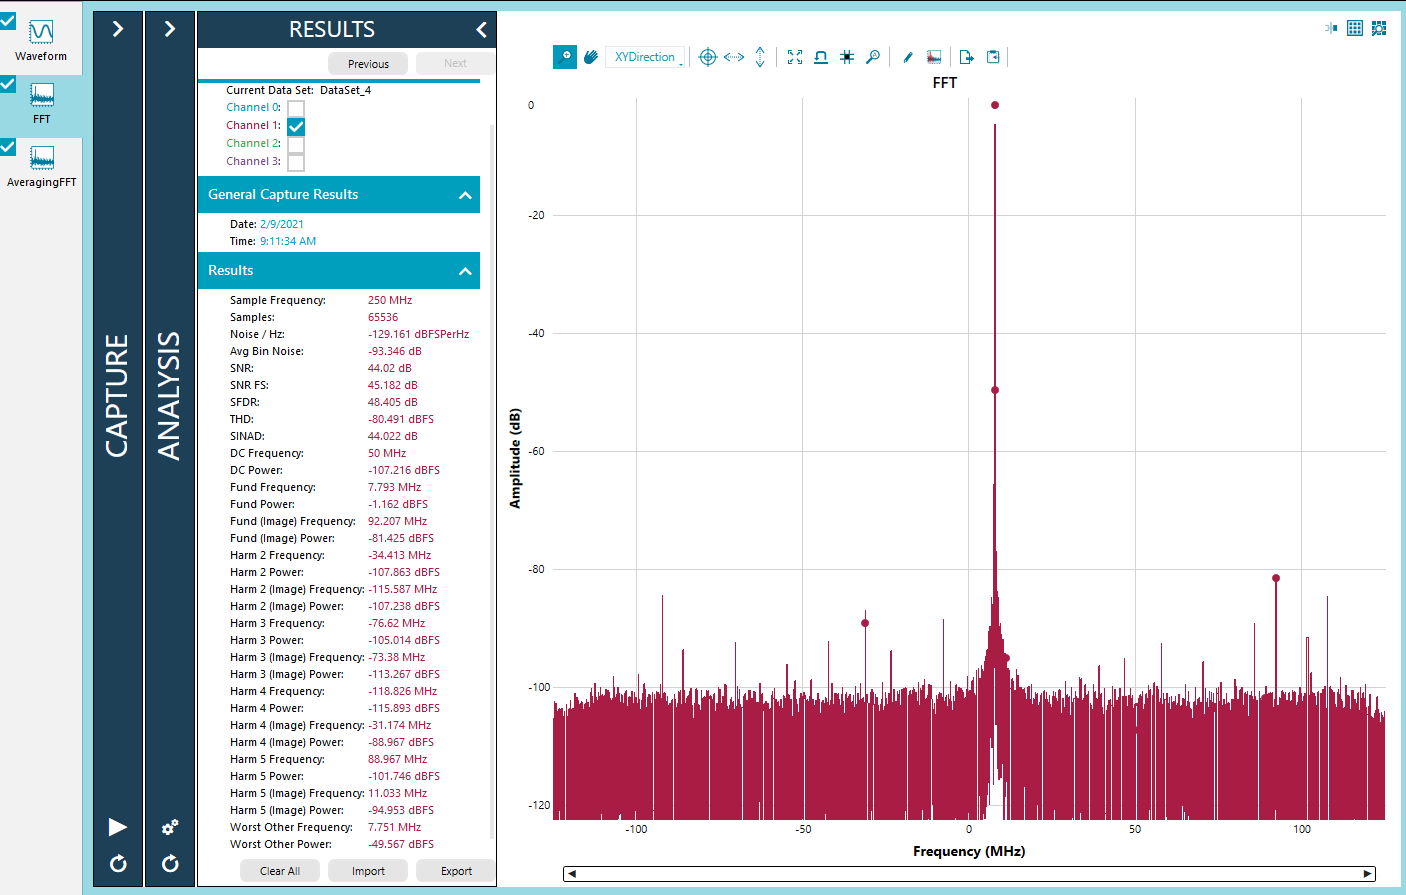Collapse the General Capture Results section

tap(465, 195)
